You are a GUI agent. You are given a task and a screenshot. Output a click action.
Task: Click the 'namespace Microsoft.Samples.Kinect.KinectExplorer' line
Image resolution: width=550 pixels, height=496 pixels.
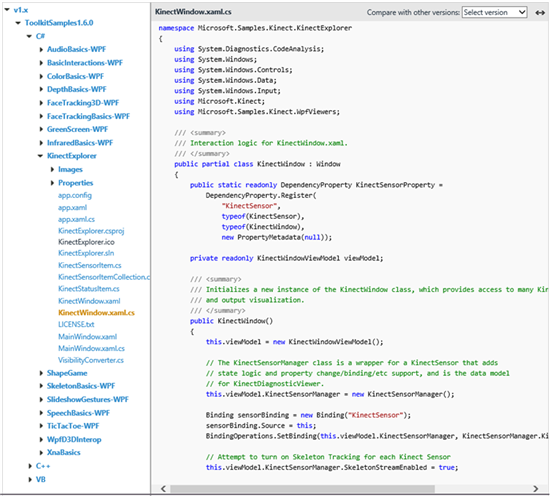point(255,28)
